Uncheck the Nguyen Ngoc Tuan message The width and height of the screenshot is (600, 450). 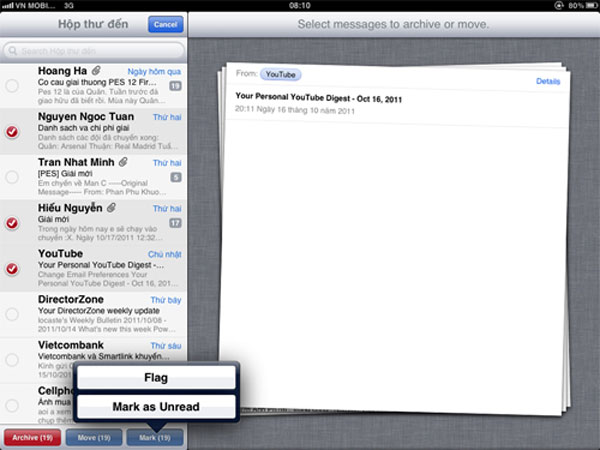click(x=12, y=132)
